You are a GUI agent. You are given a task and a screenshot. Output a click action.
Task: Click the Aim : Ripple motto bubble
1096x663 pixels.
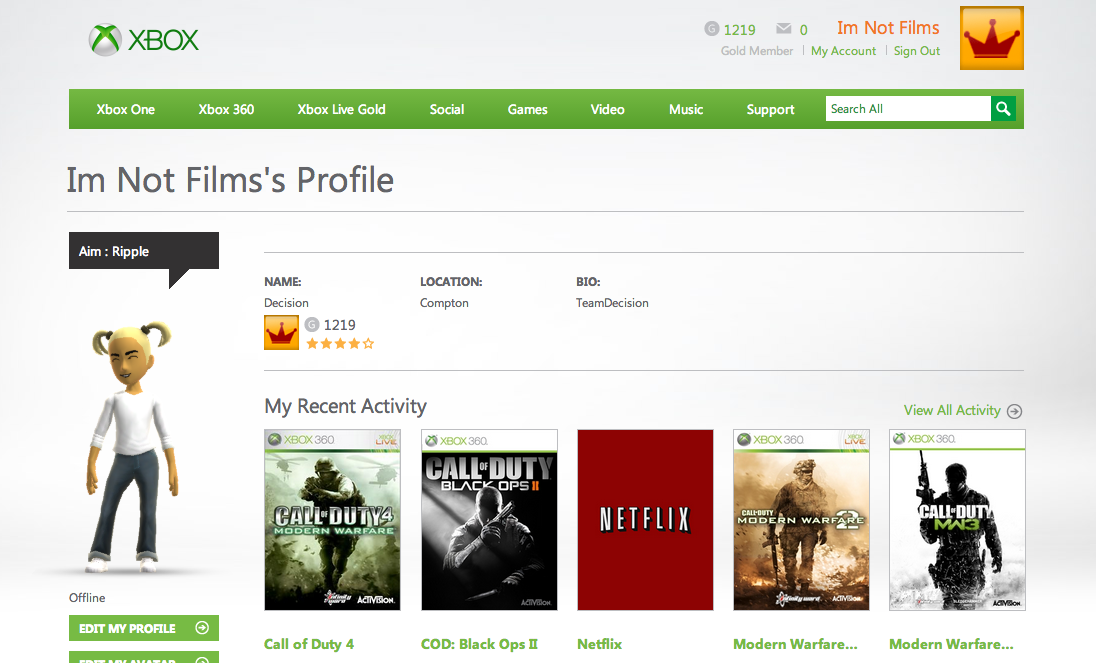[x=144, y=251]
